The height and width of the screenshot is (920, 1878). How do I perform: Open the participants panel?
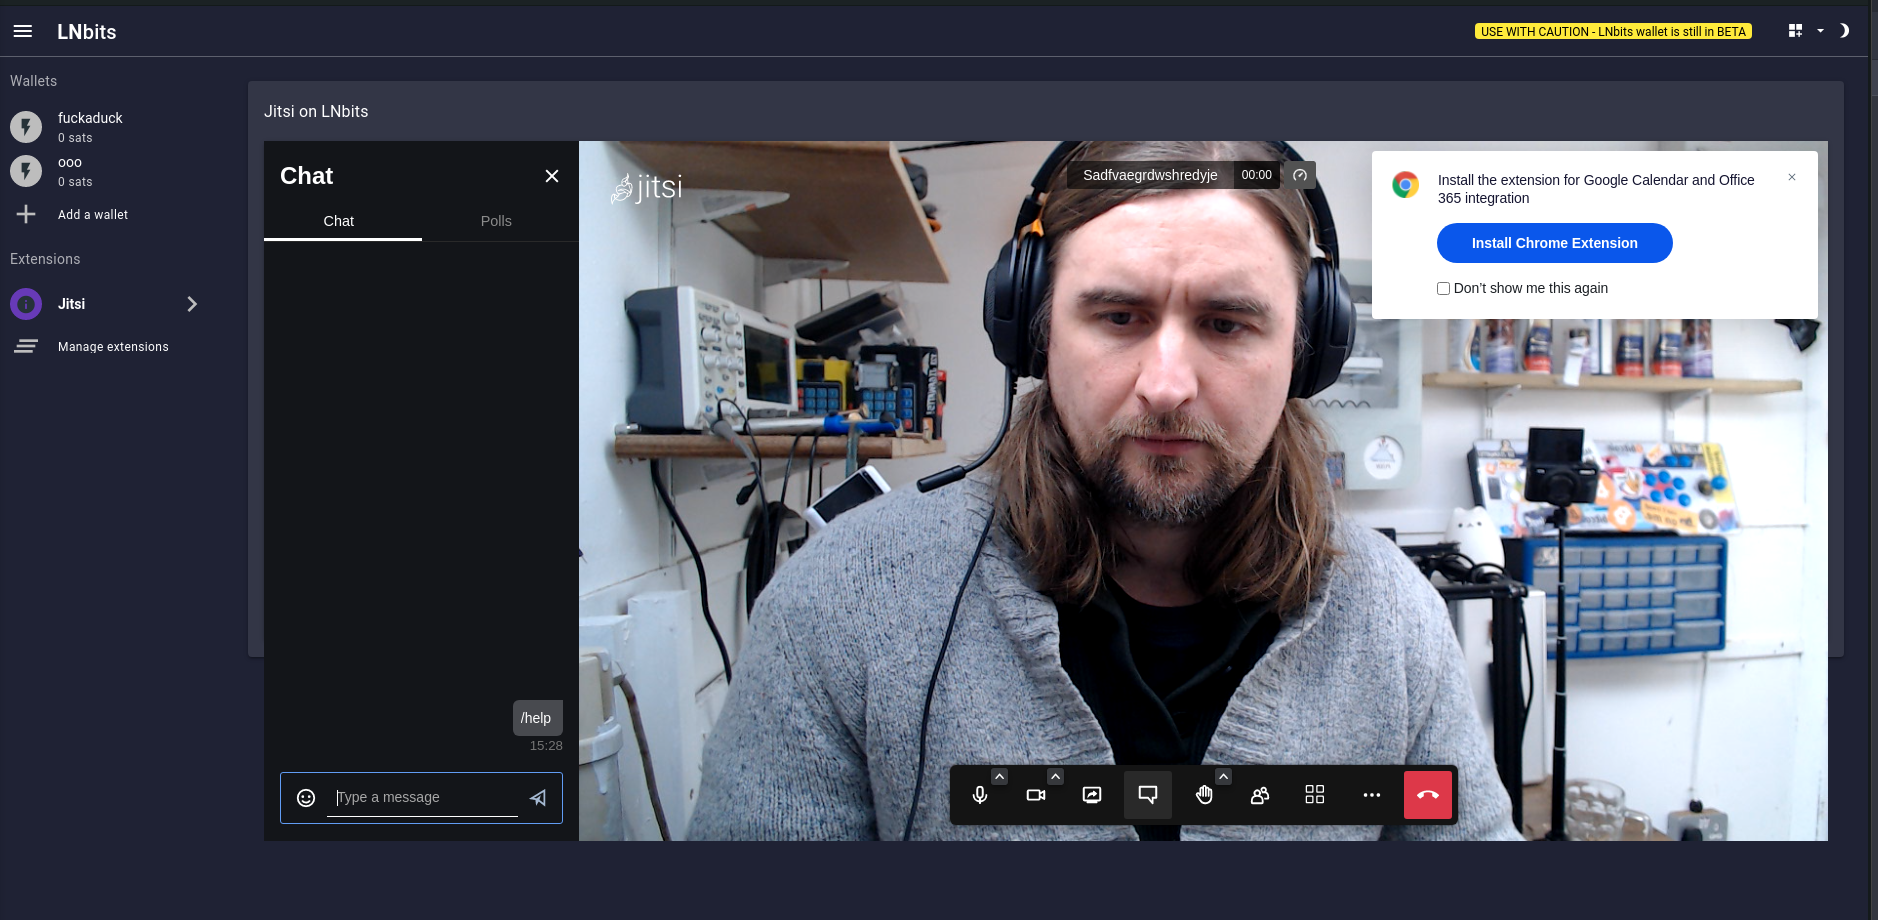(x=1260, y=795)
